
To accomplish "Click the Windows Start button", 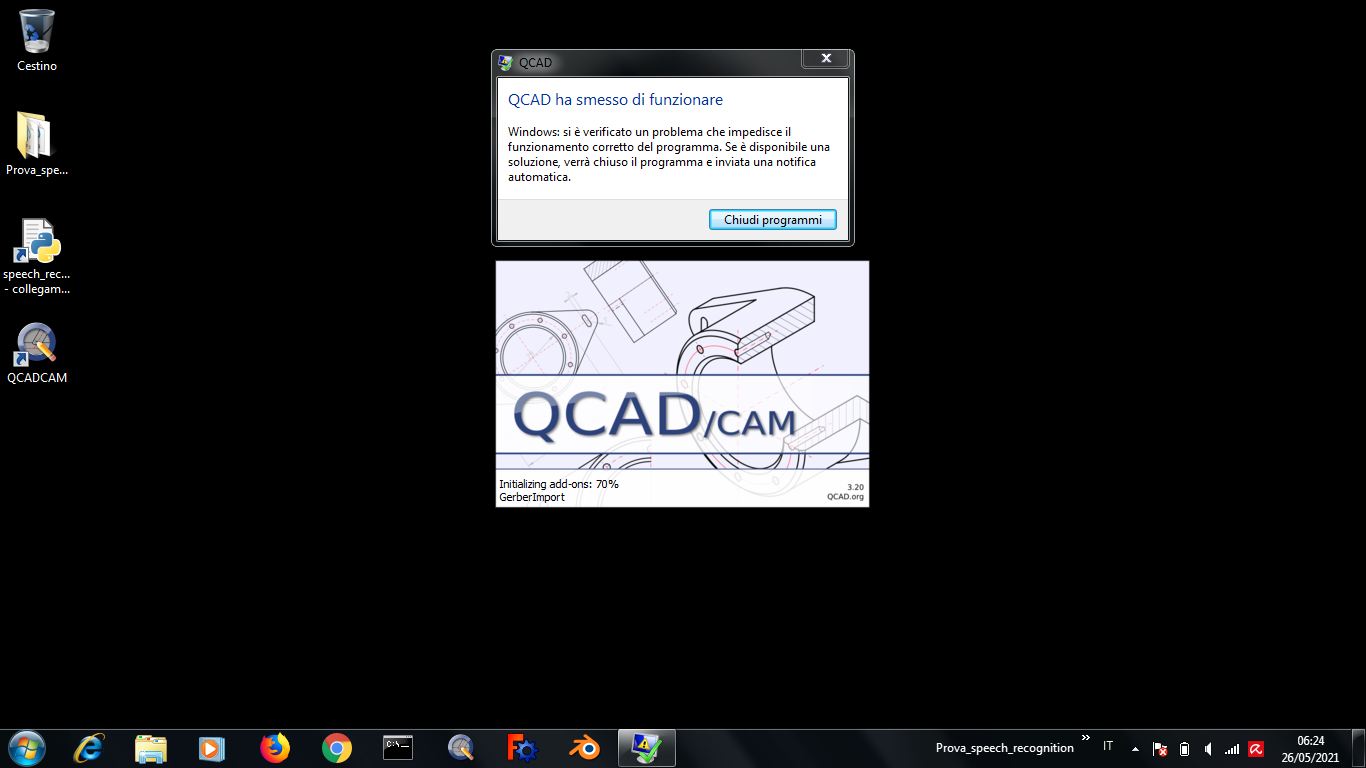I will click(x=26, y=748).
